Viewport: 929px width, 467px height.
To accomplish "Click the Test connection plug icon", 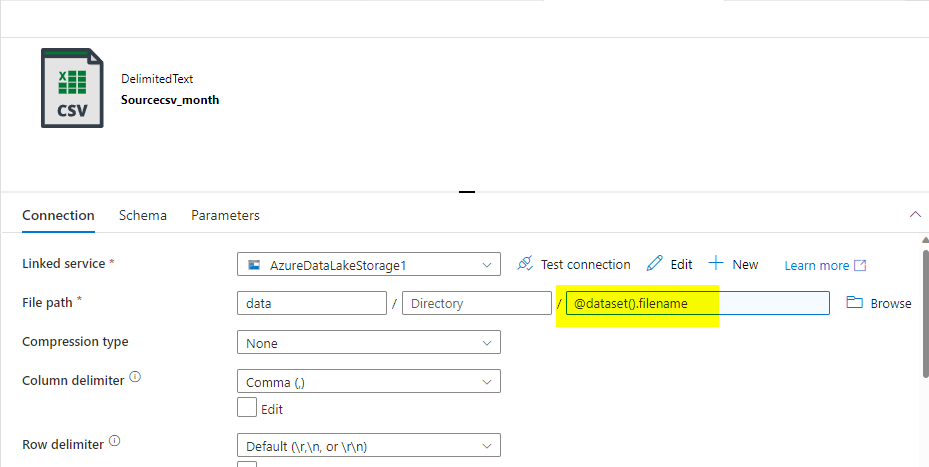I will [x=525, y=264].
